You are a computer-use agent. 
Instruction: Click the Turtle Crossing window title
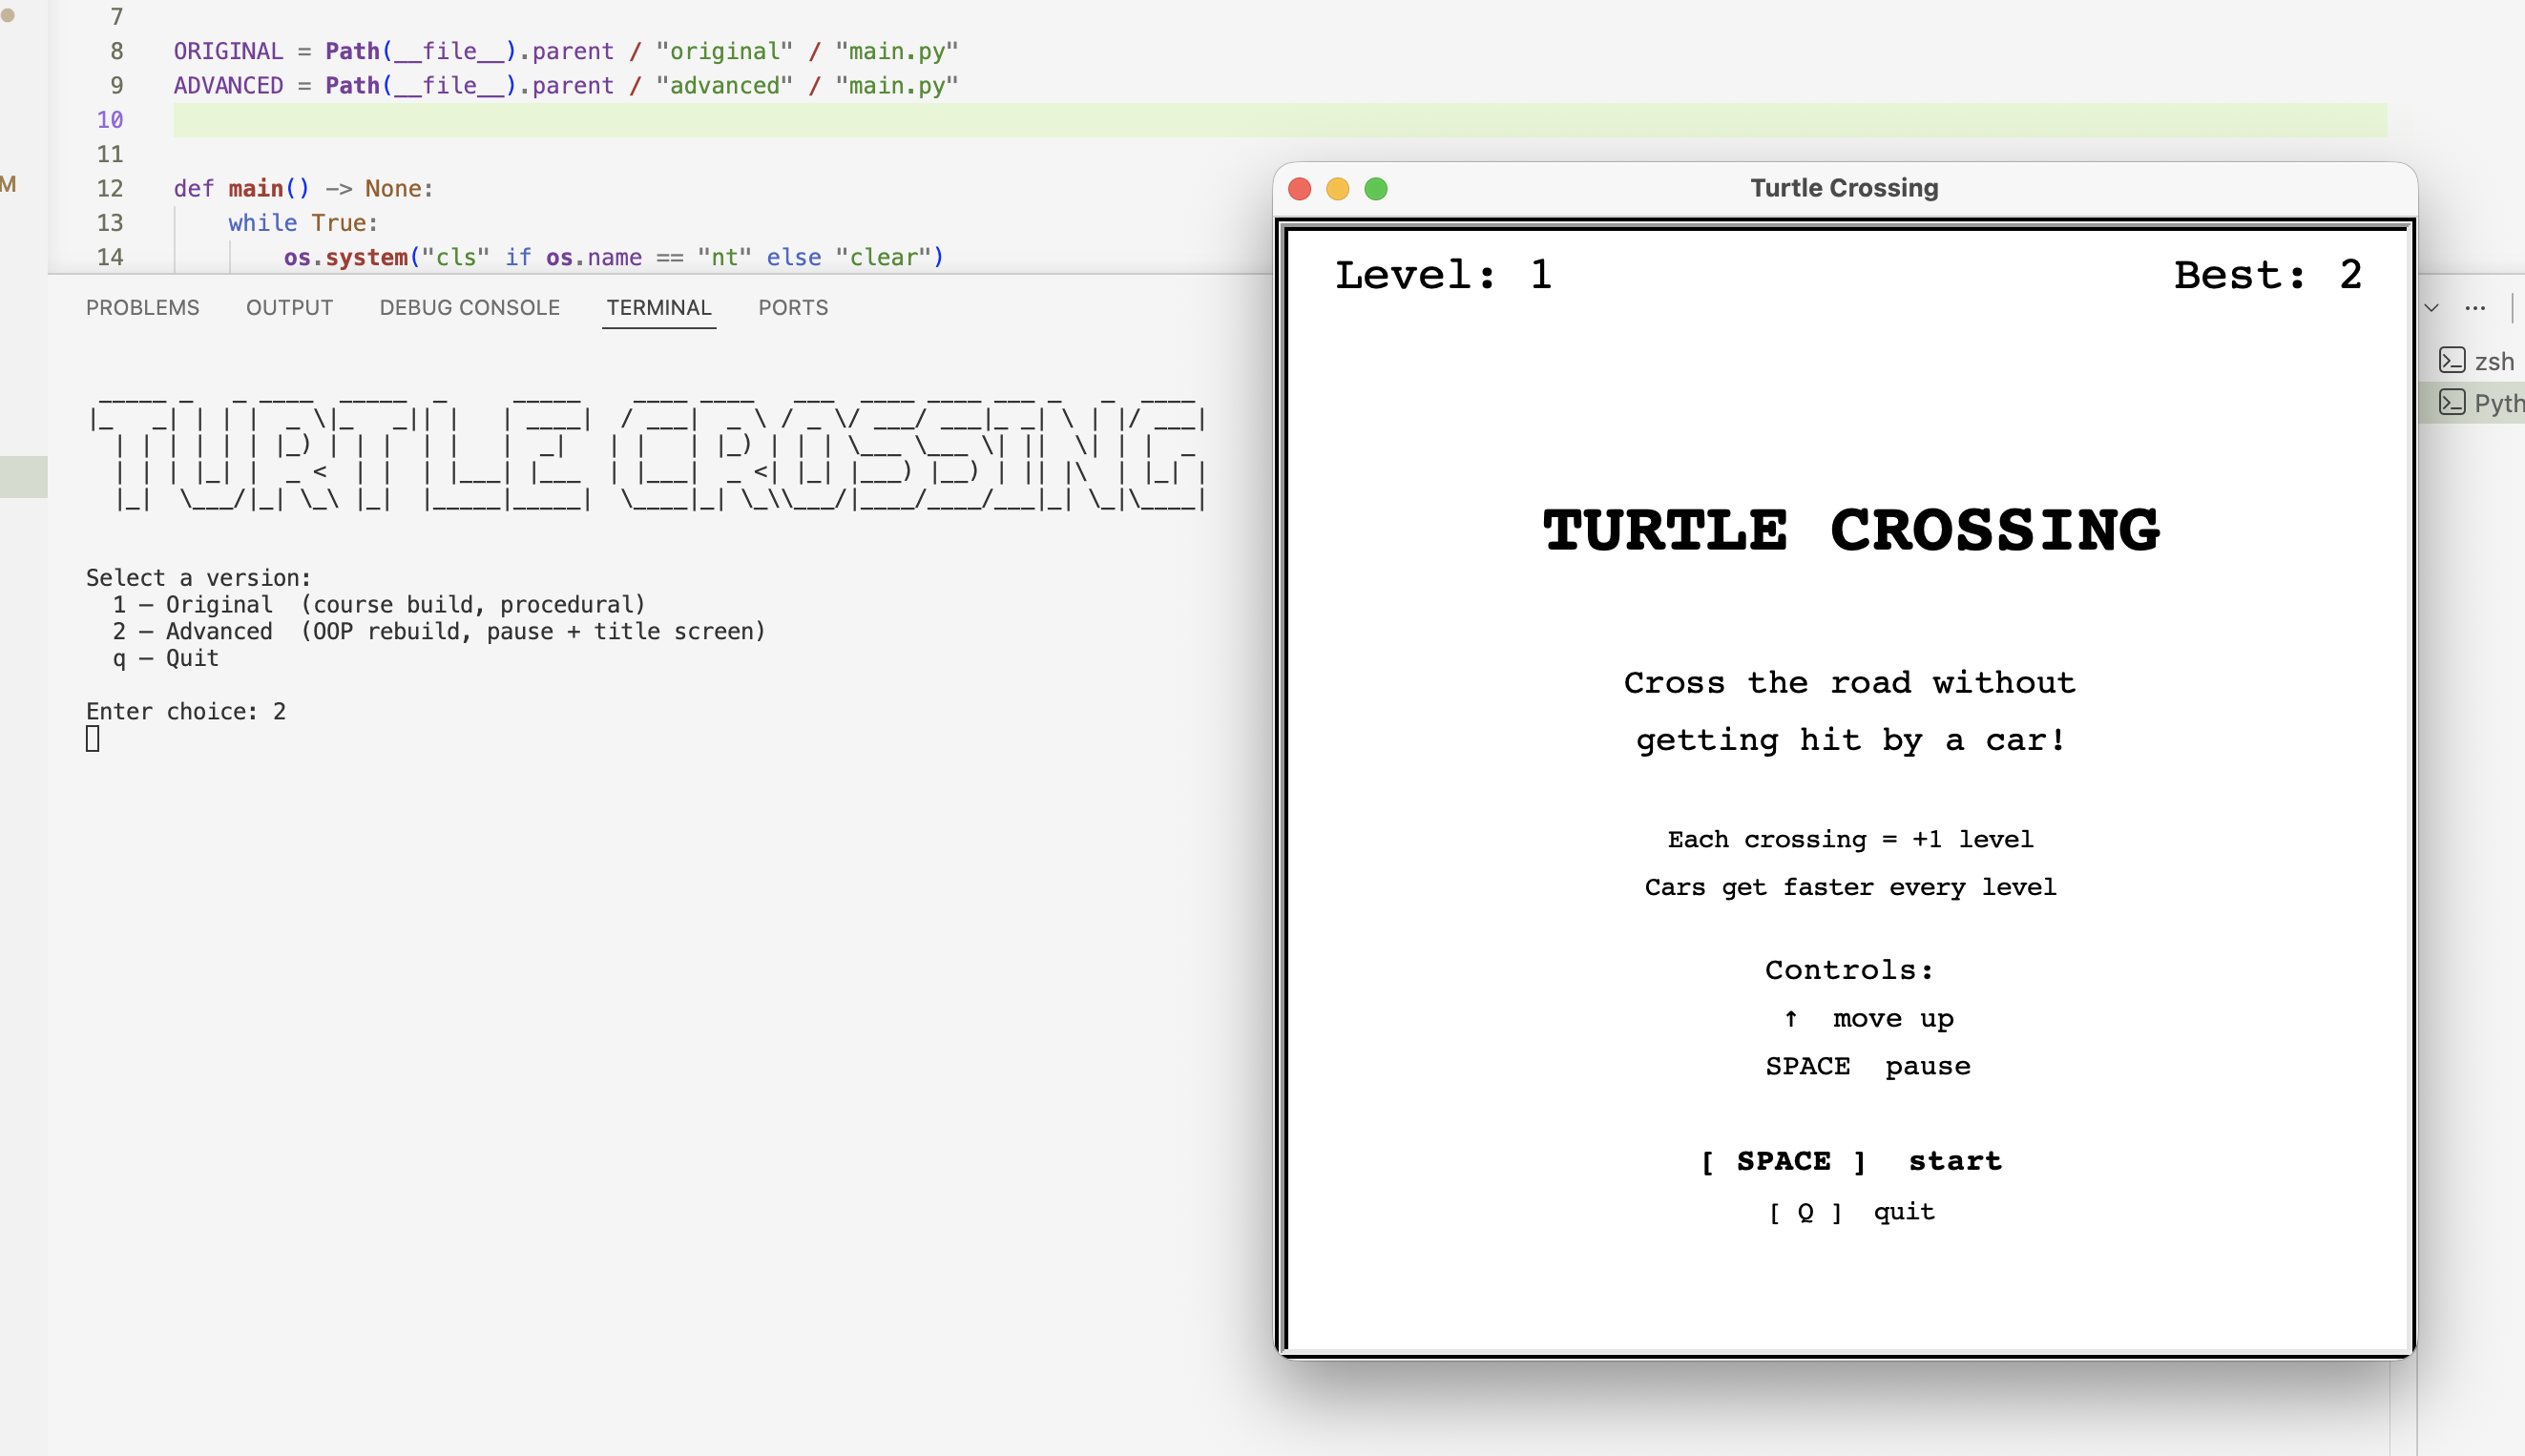coord(1844,188)
